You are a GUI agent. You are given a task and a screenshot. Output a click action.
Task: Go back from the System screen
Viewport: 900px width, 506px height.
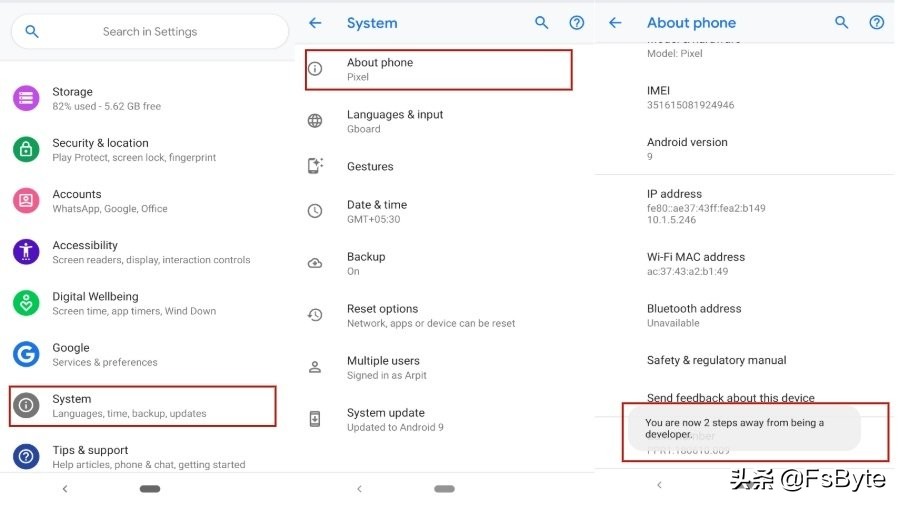(x=315, y=22)
